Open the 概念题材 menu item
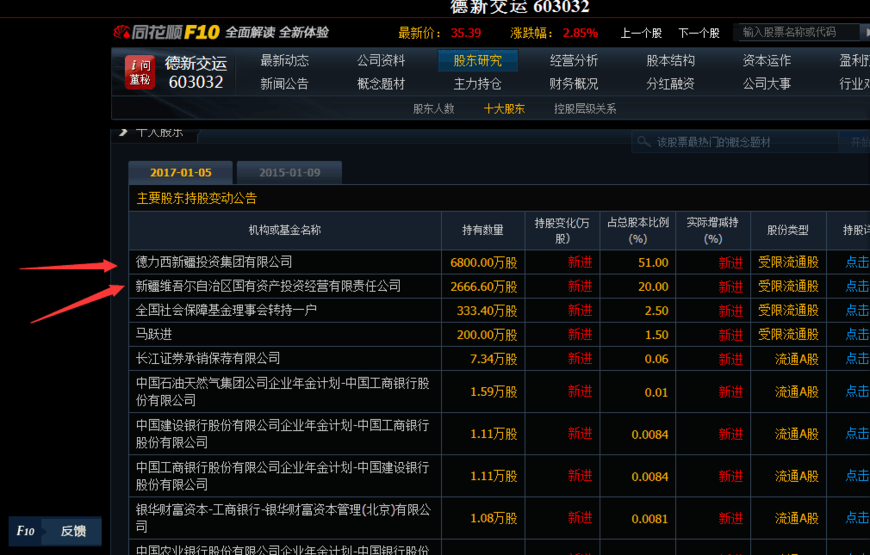The image size is (870, 555). point(381,84)
